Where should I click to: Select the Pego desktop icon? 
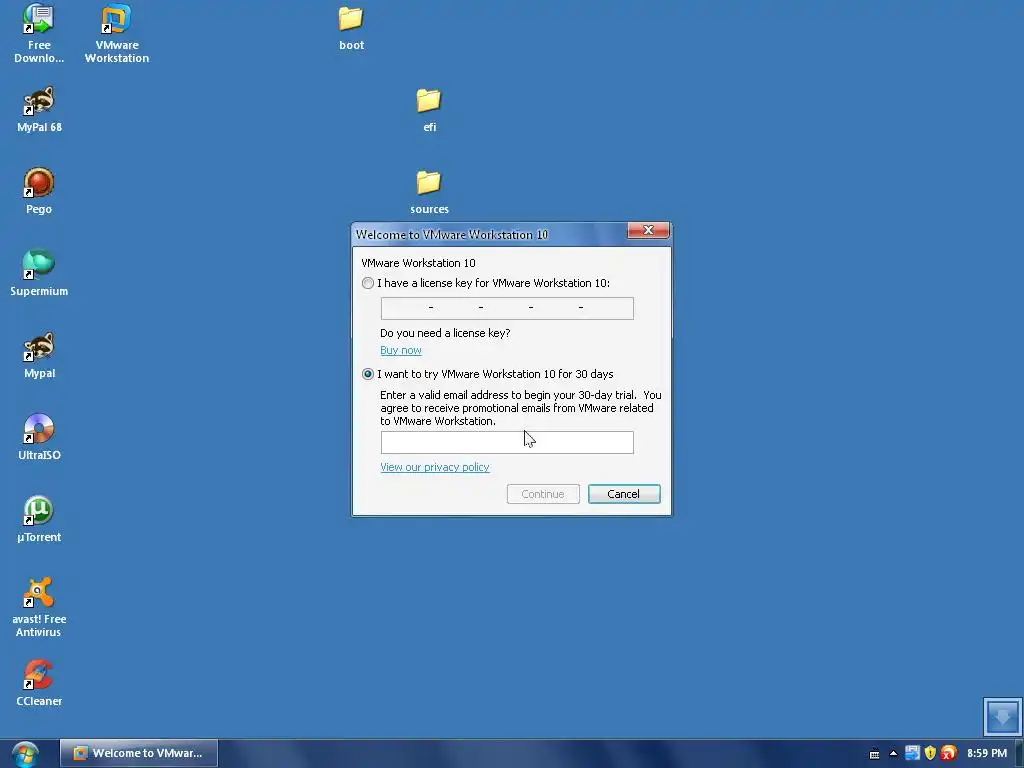pyautogui.click(x=39, y=191)
